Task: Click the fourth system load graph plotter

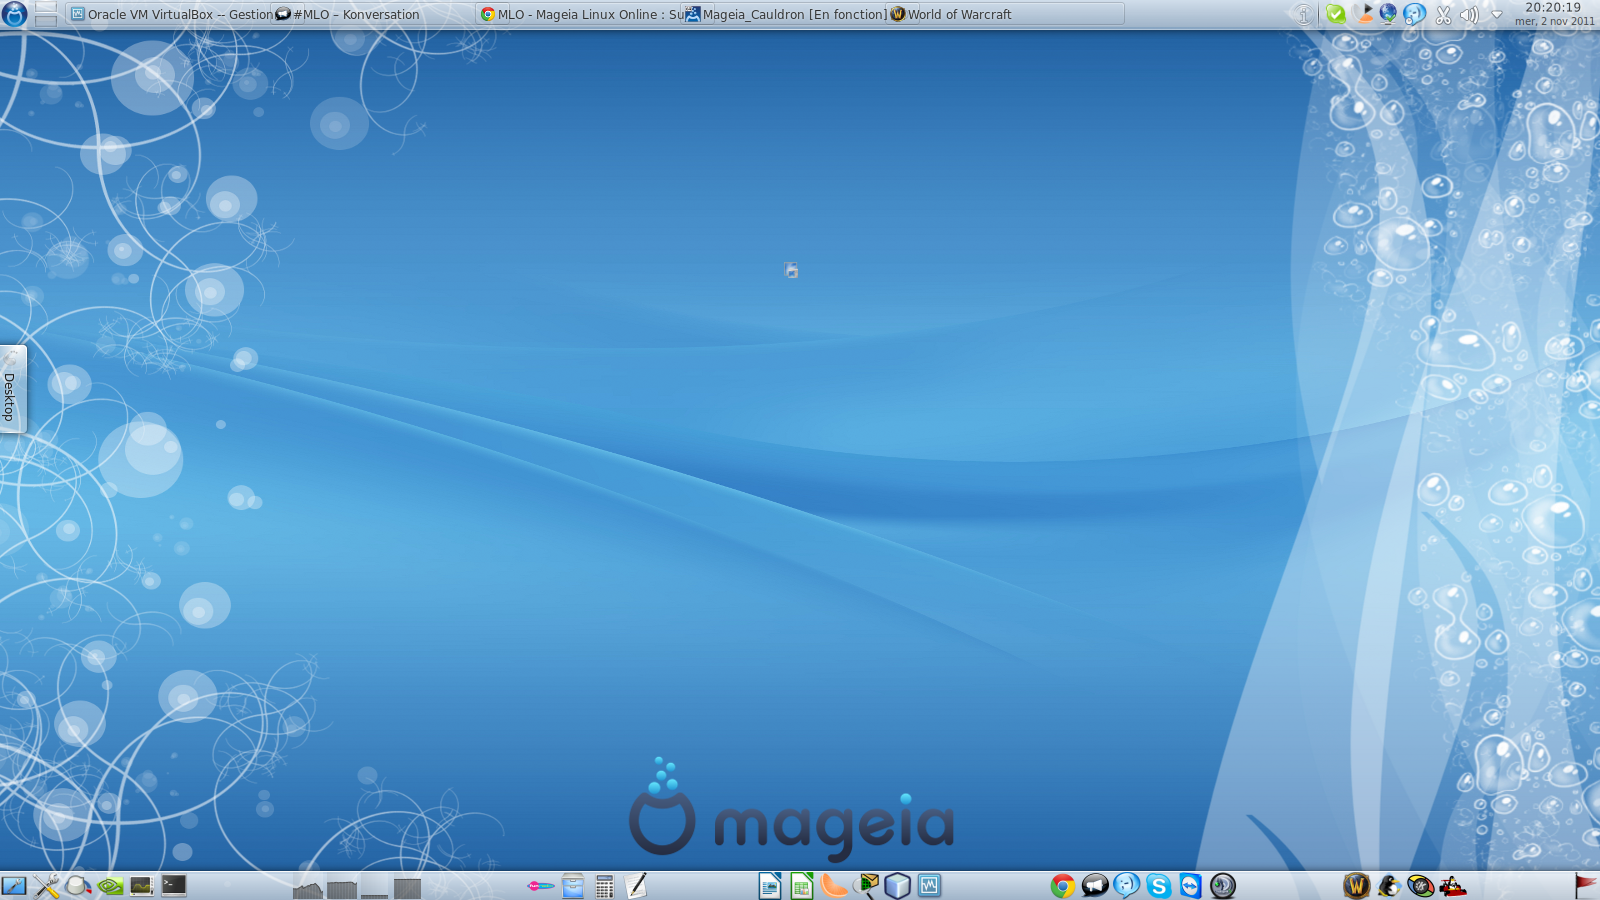Action: coord(407,886)
